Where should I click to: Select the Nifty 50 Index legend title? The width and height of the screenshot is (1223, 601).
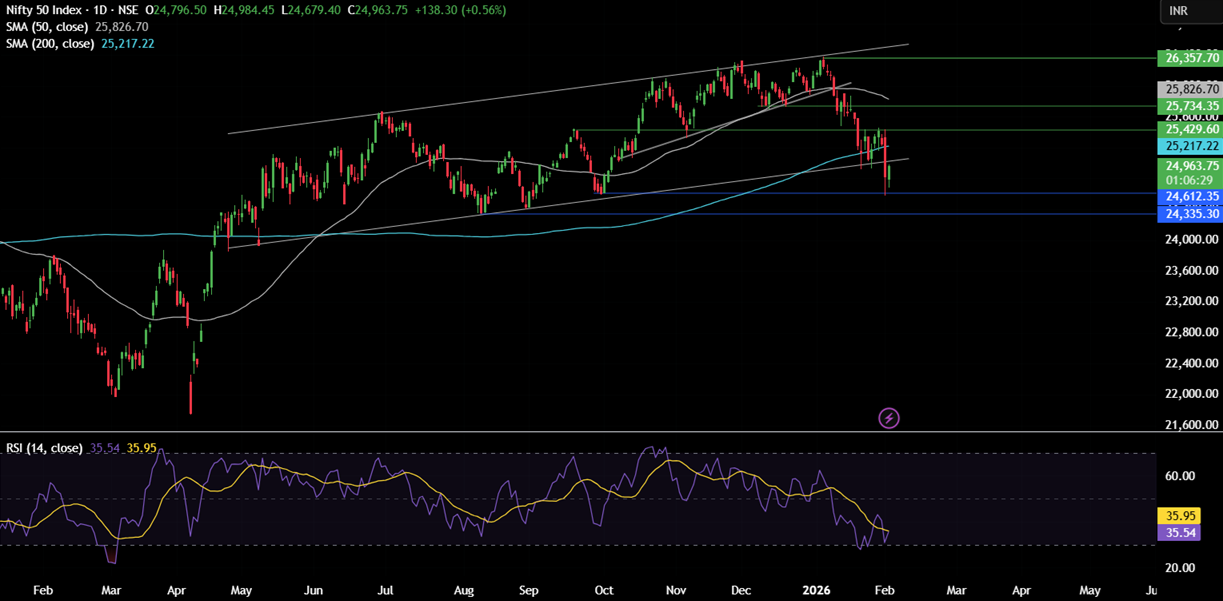pyautogui.click(x=50, y=10)
